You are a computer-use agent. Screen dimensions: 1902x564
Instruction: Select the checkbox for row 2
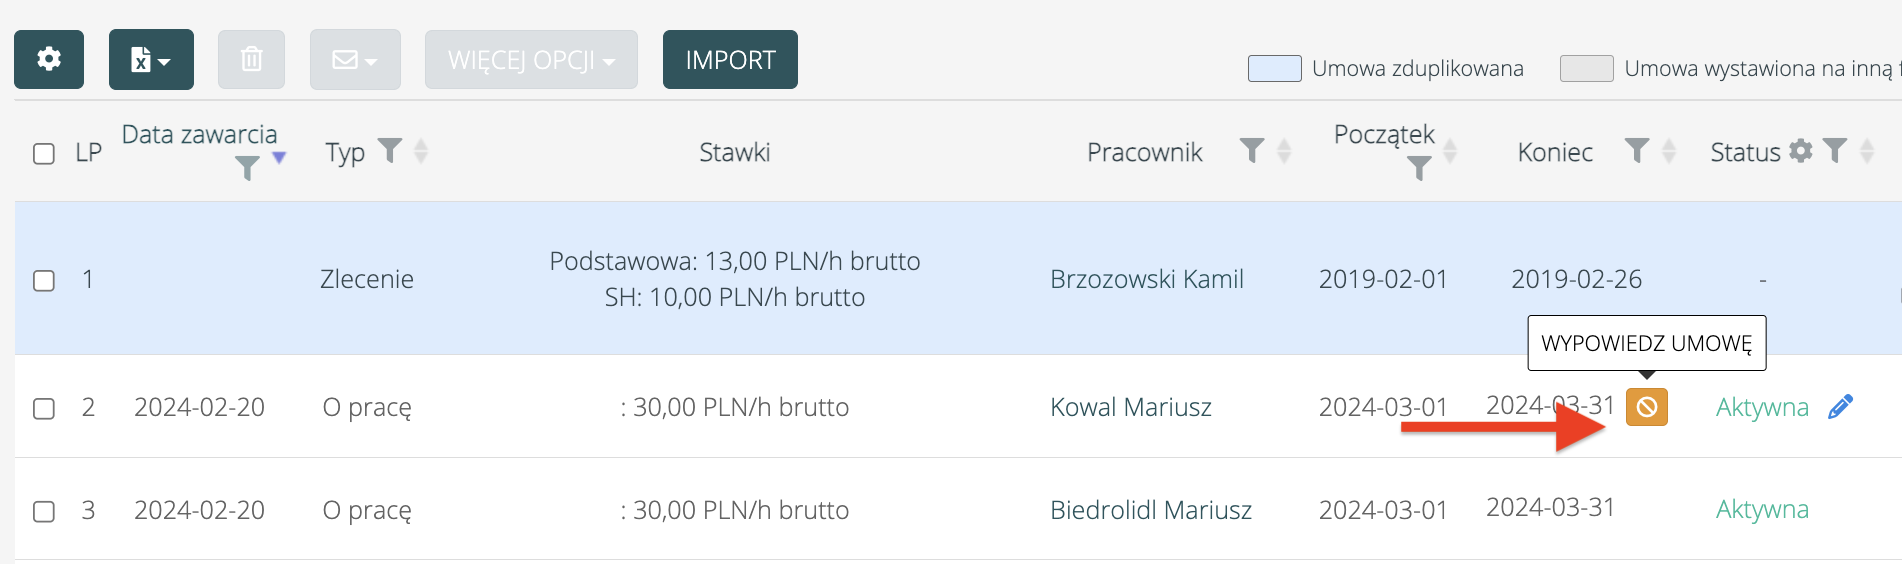[x=44, y=408]
